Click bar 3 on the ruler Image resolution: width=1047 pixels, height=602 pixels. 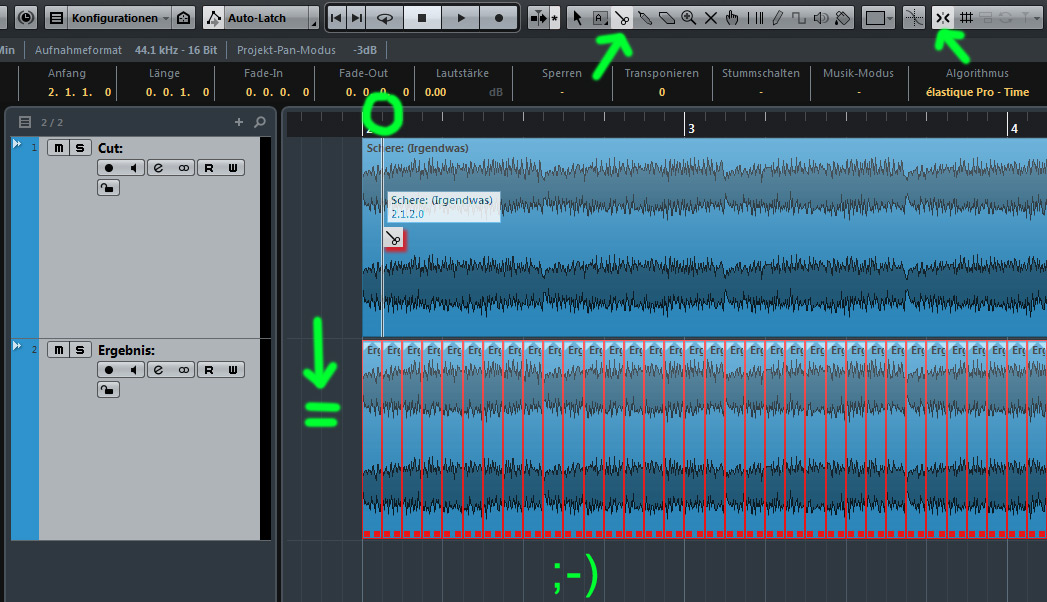691,128
